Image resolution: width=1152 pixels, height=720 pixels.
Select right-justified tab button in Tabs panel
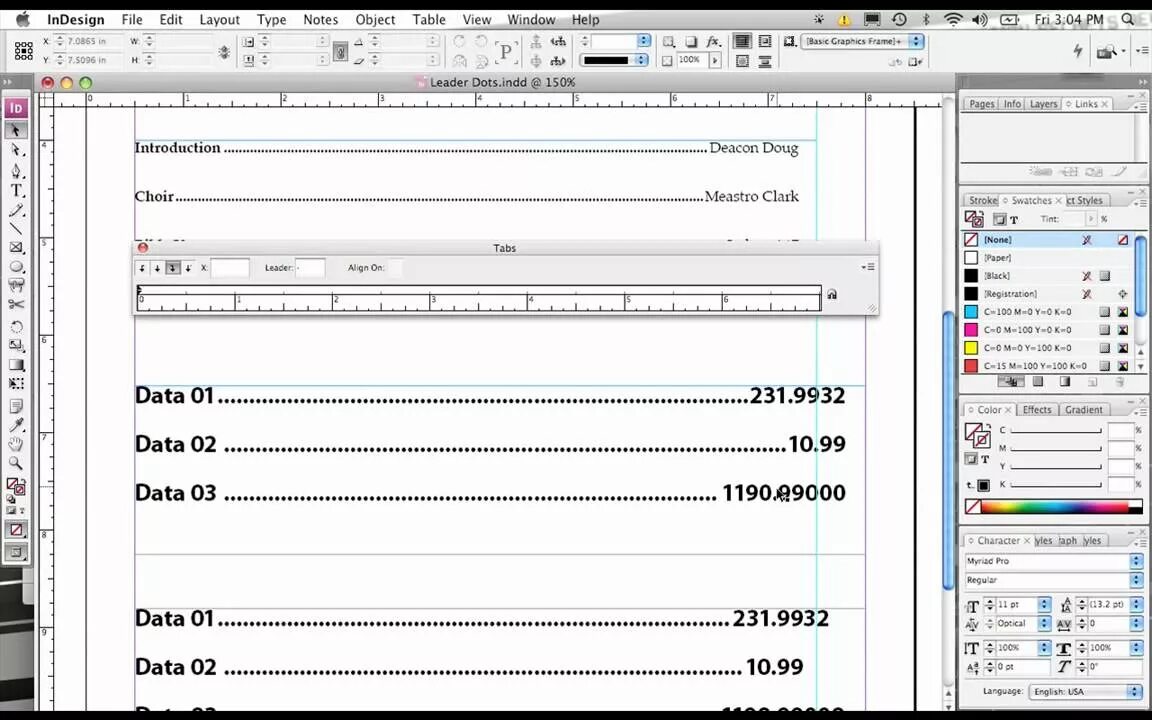173,268
